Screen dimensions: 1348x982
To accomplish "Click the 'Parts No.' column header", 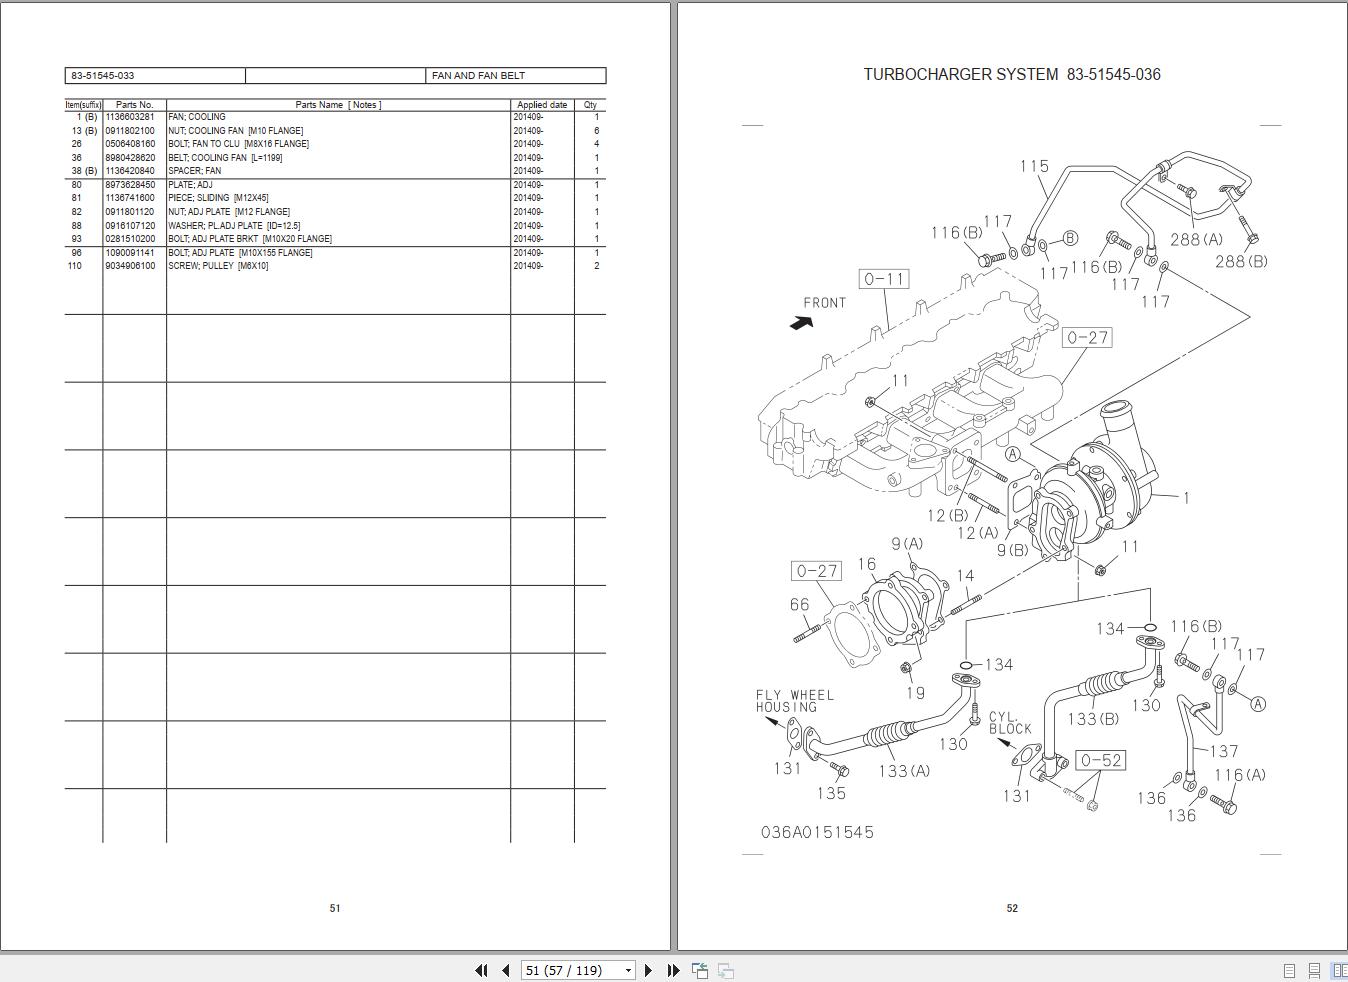I will coord(134,105).
